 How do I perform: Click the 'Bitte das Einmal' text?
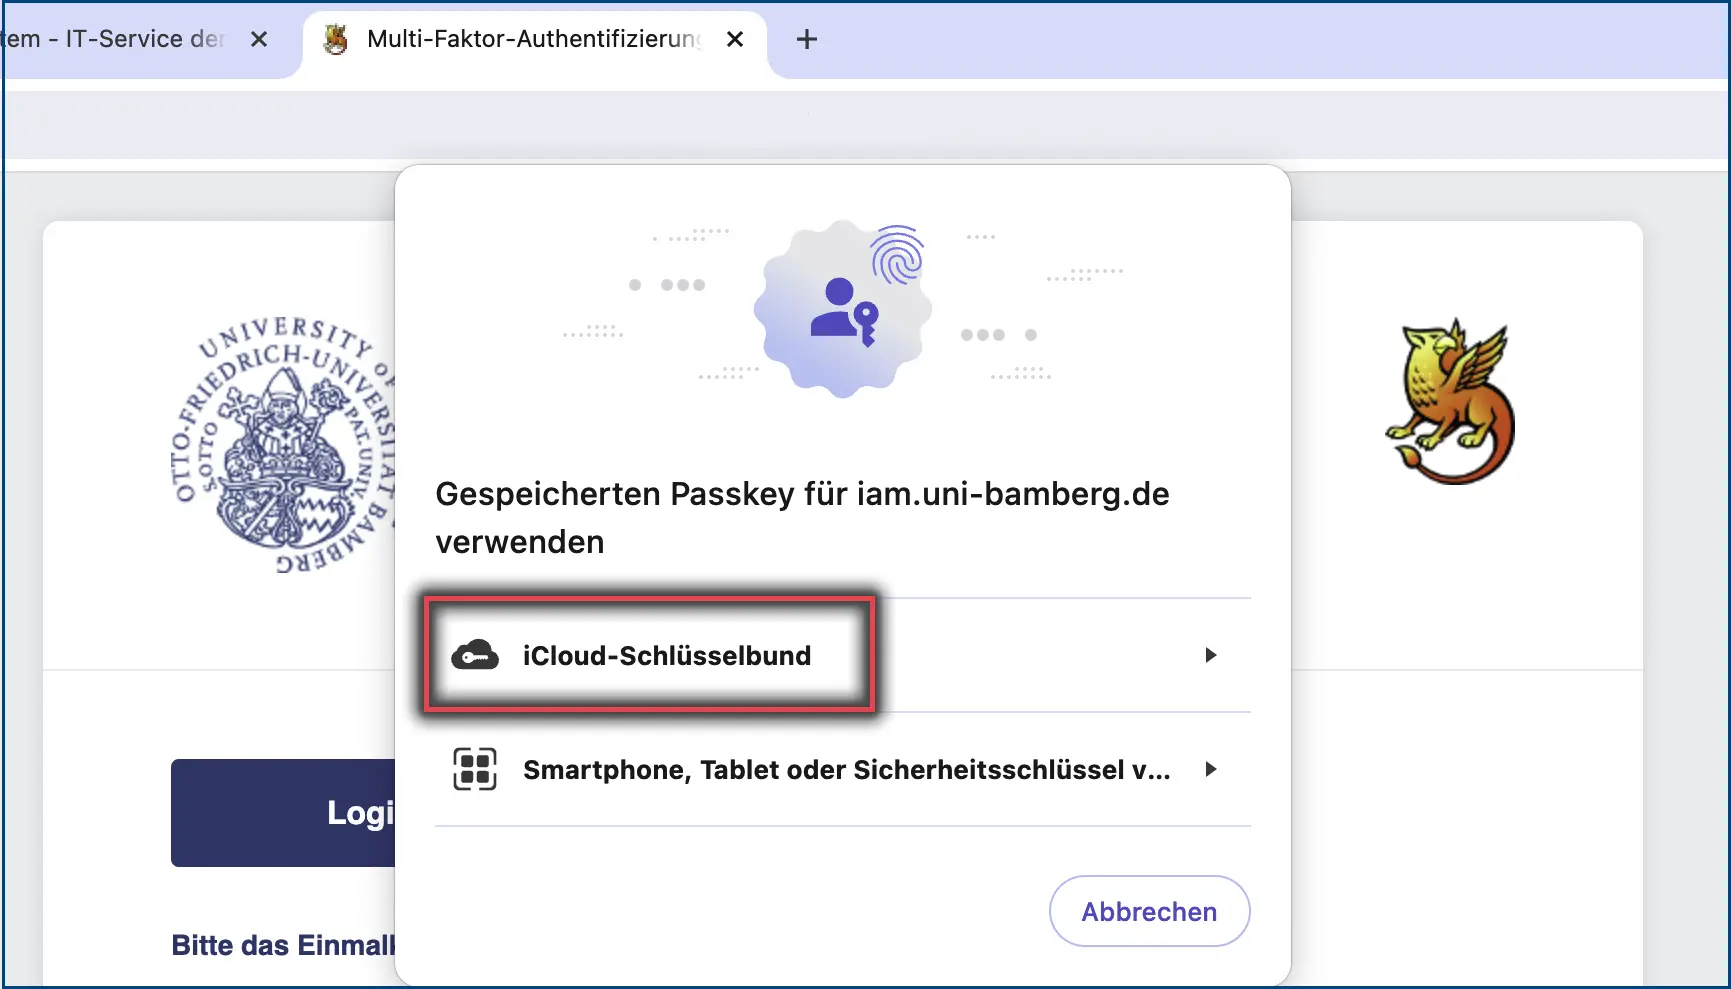tap(283, 945)
